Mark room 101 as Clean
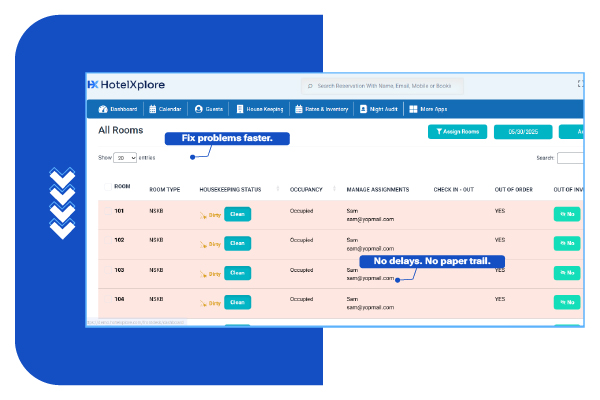 tap(238, 214)
